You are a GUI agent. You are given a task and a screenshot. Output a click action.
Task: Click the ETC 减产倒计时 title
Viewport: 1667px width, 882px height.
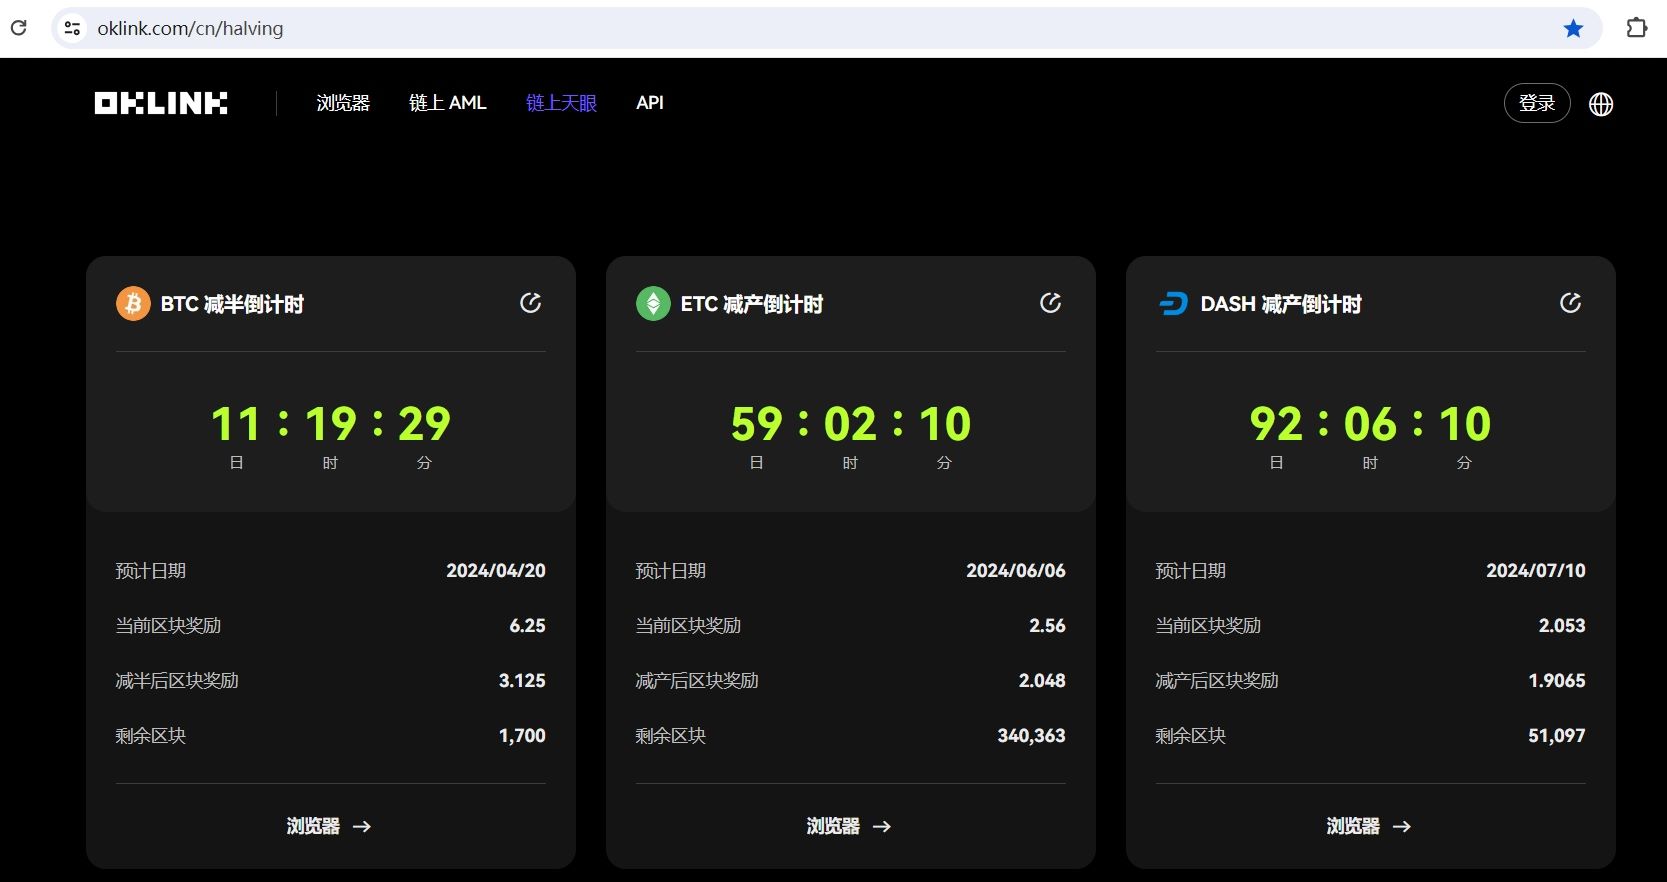752,304
